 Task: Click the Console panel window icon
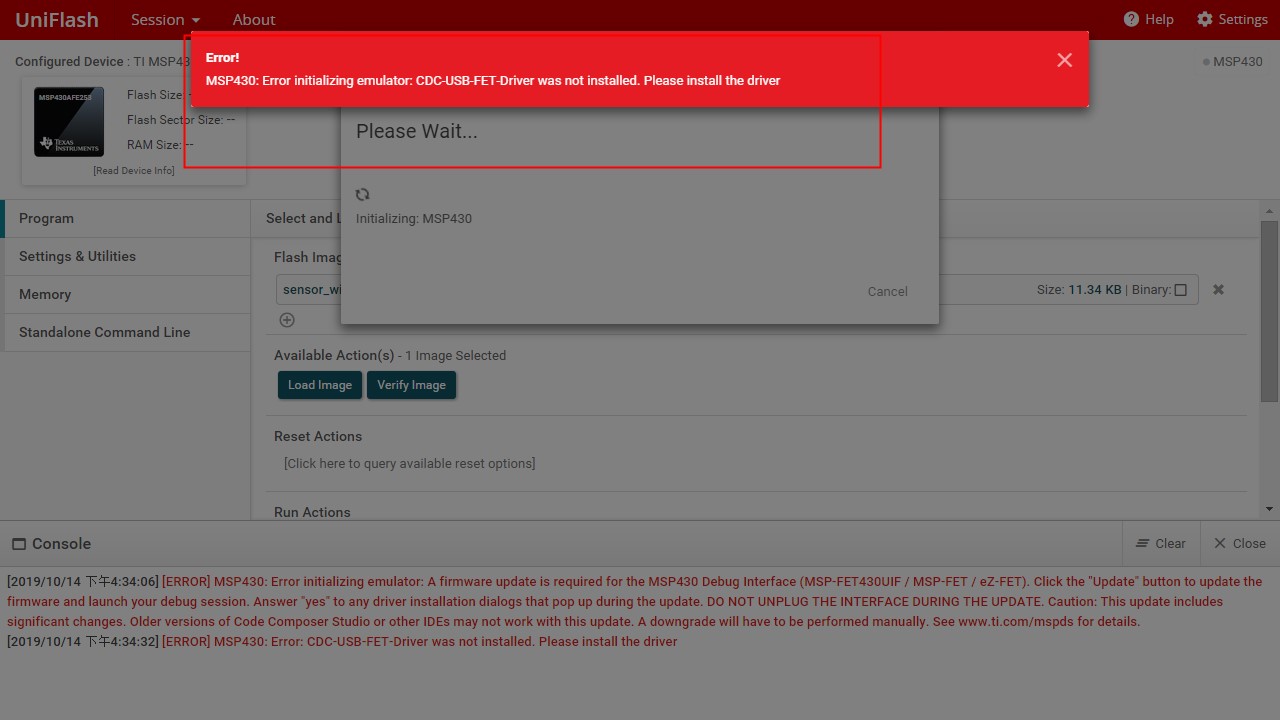[19, 544]
